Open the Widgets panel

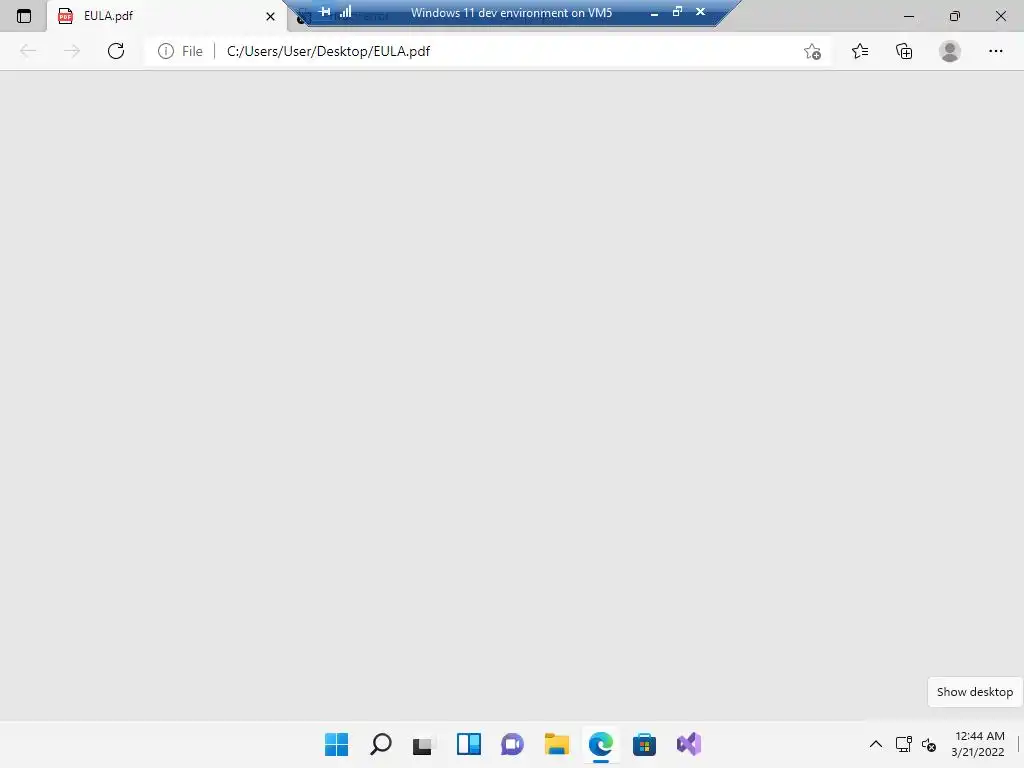pyautogui.click(x=468, y=744)
